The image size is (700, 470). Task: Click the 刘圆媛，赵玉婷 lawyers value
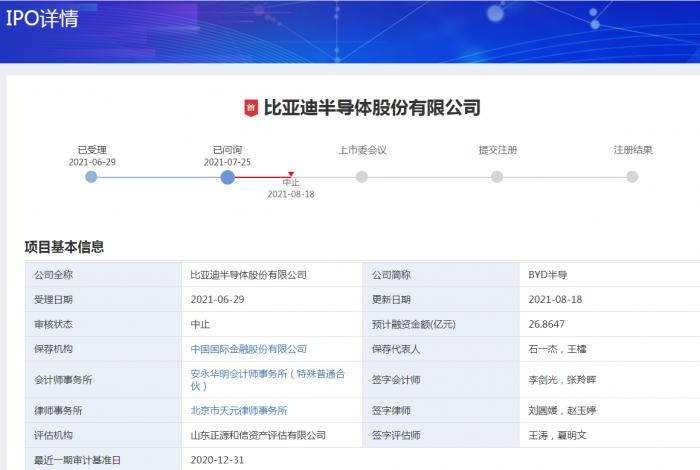(x=562, y=410)
